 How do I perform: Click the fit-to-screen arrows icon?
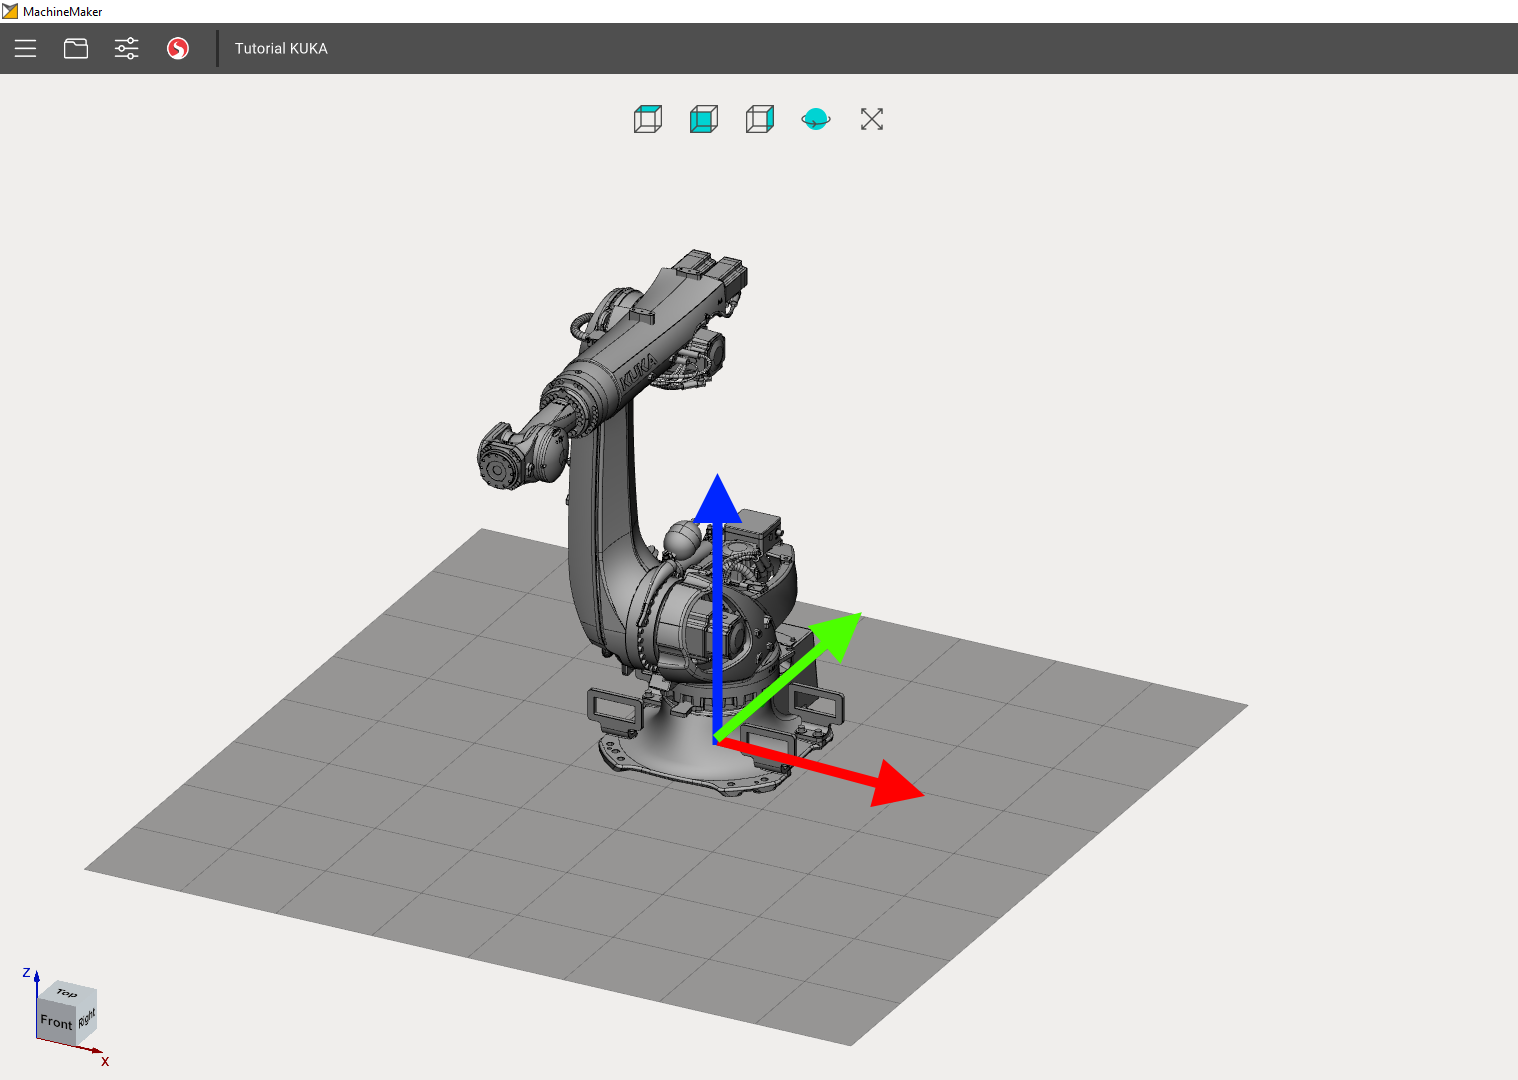pos(872,120)
